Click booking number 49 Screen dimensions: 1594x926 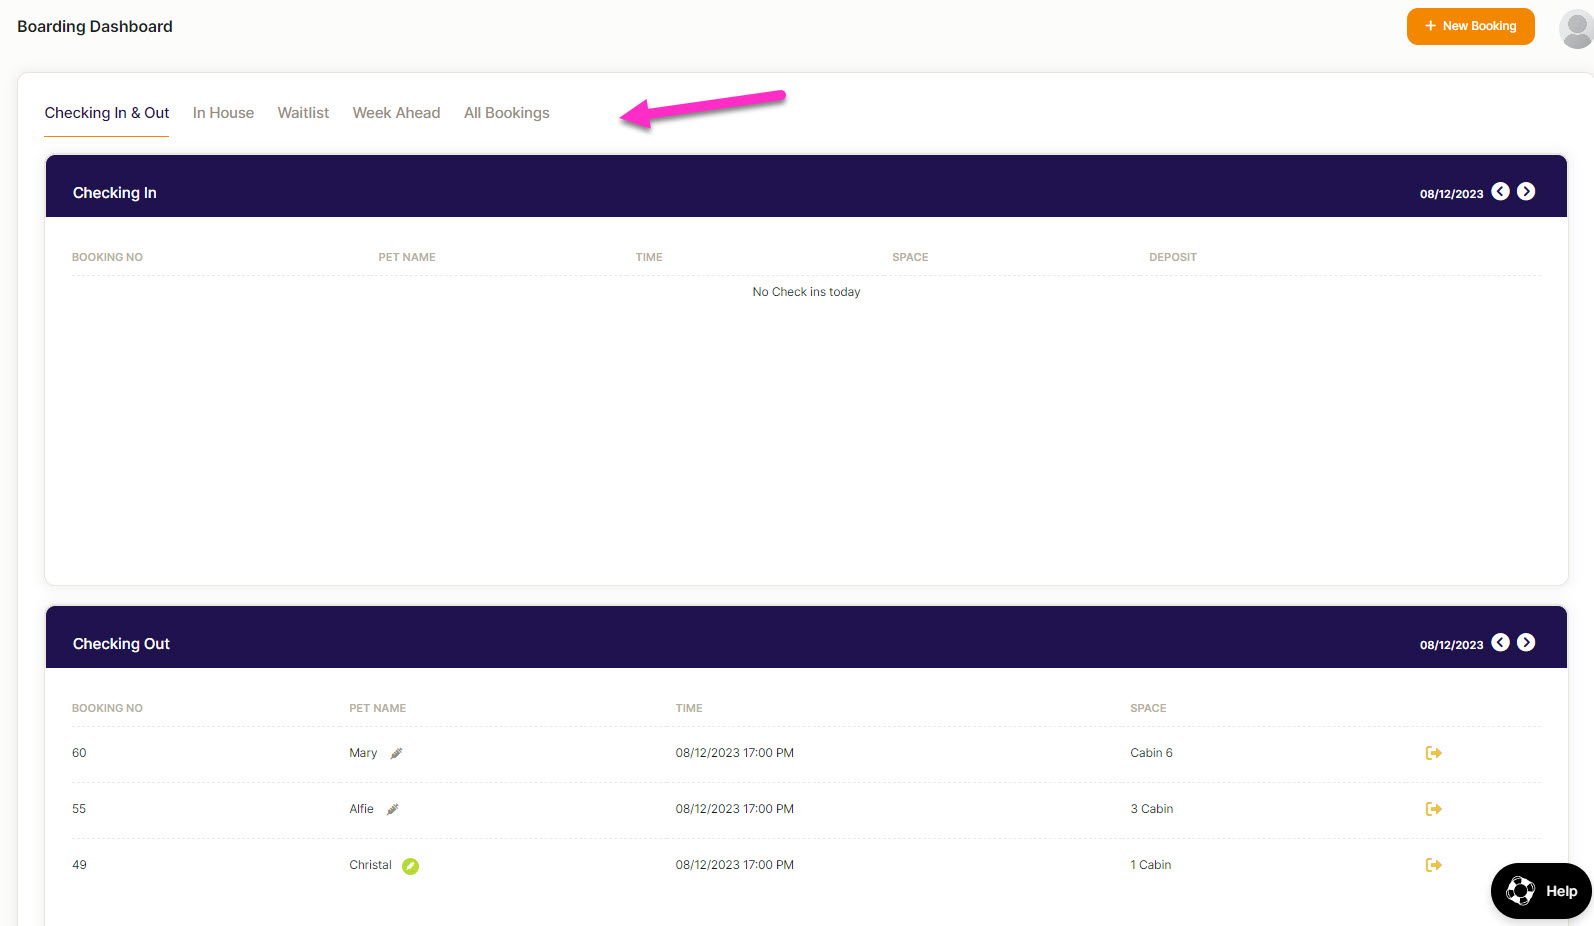click(79, 865)
